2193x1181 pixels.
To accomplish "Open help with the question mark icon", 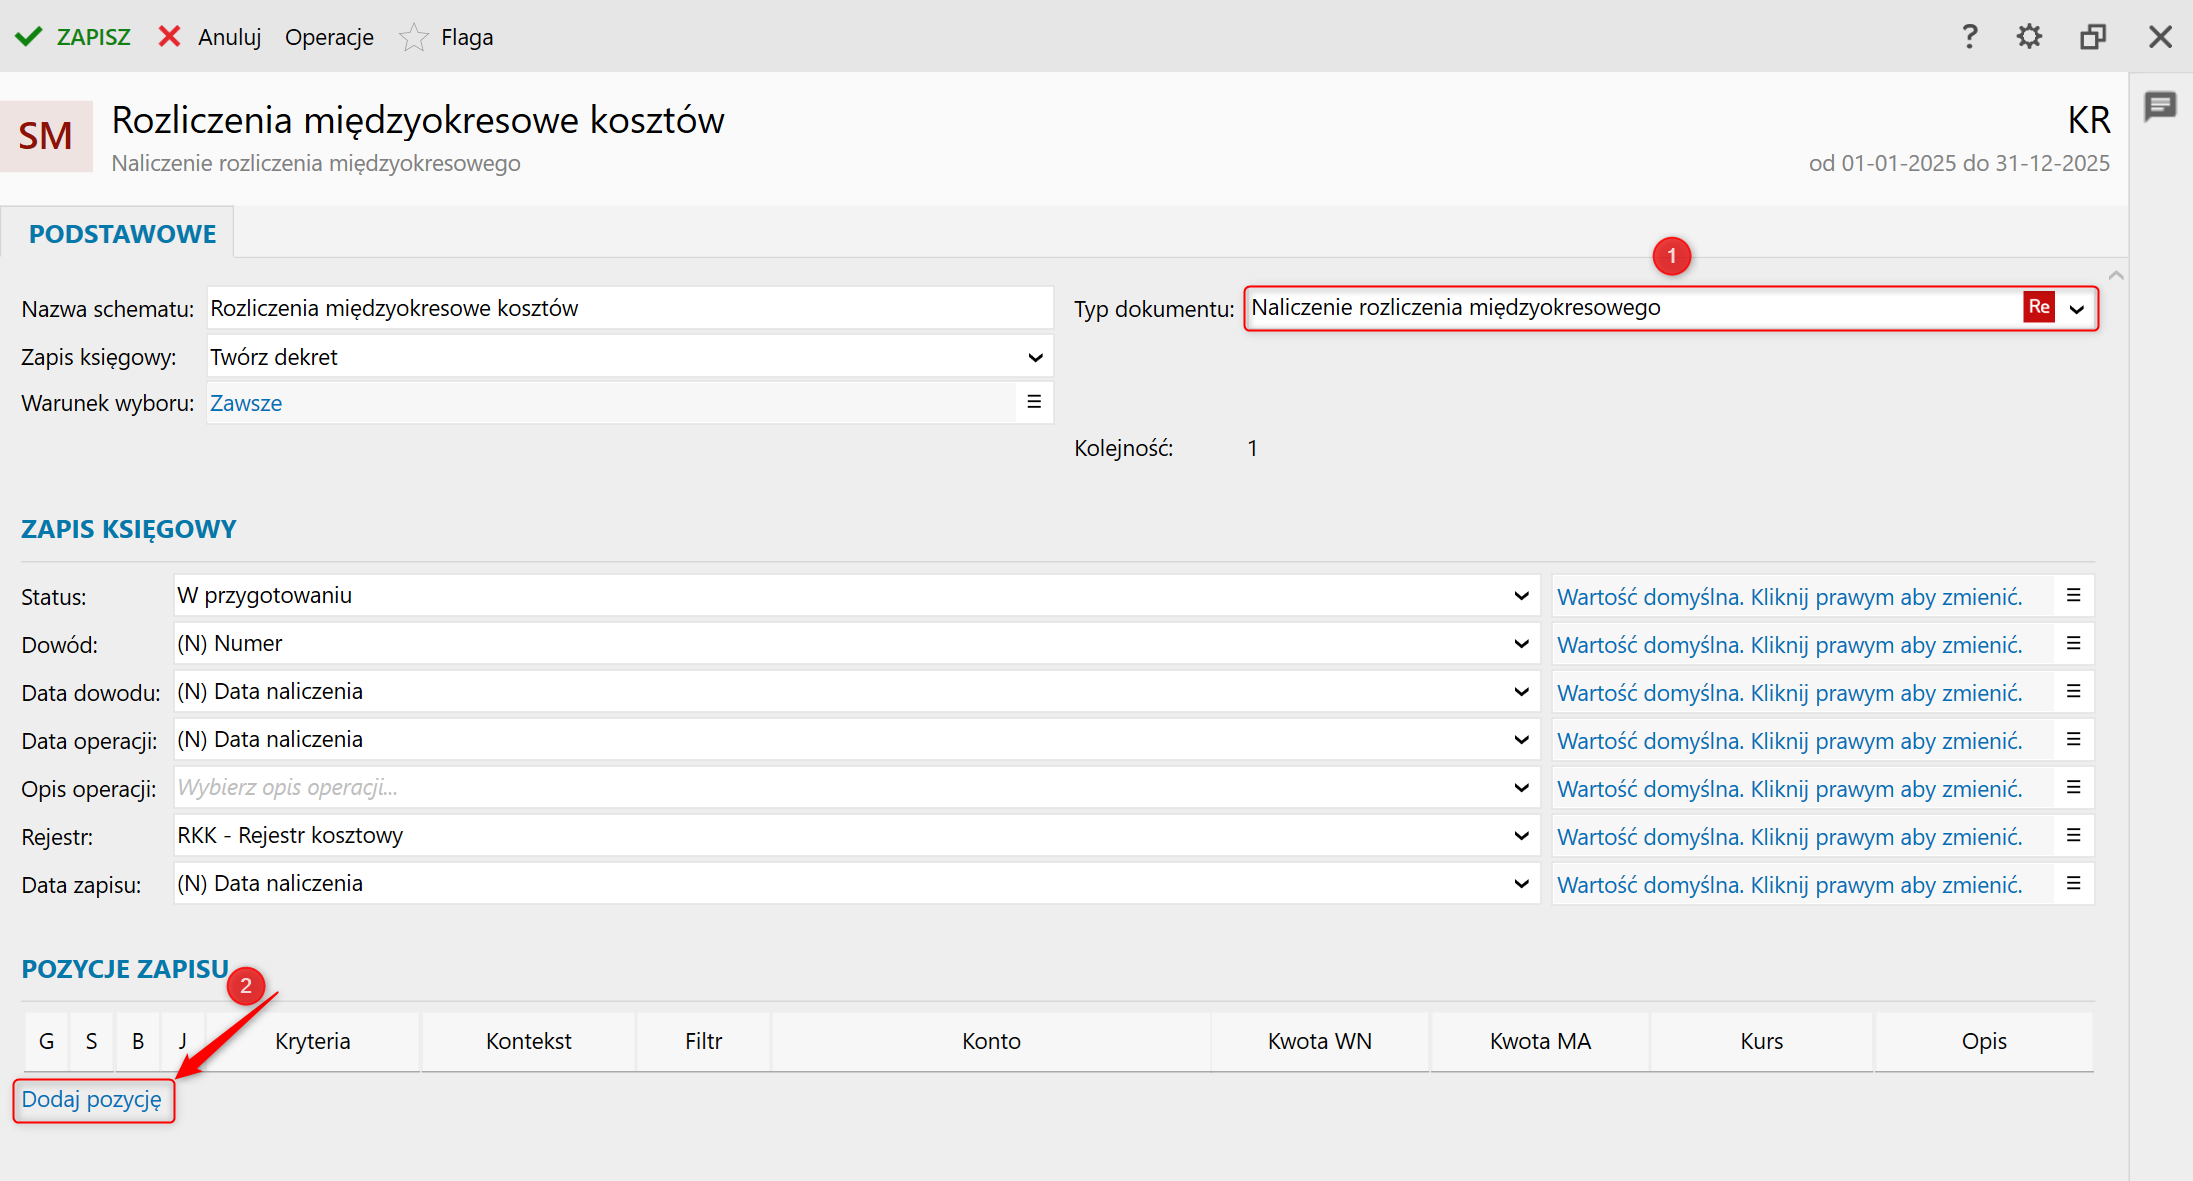I will 1969,37.
